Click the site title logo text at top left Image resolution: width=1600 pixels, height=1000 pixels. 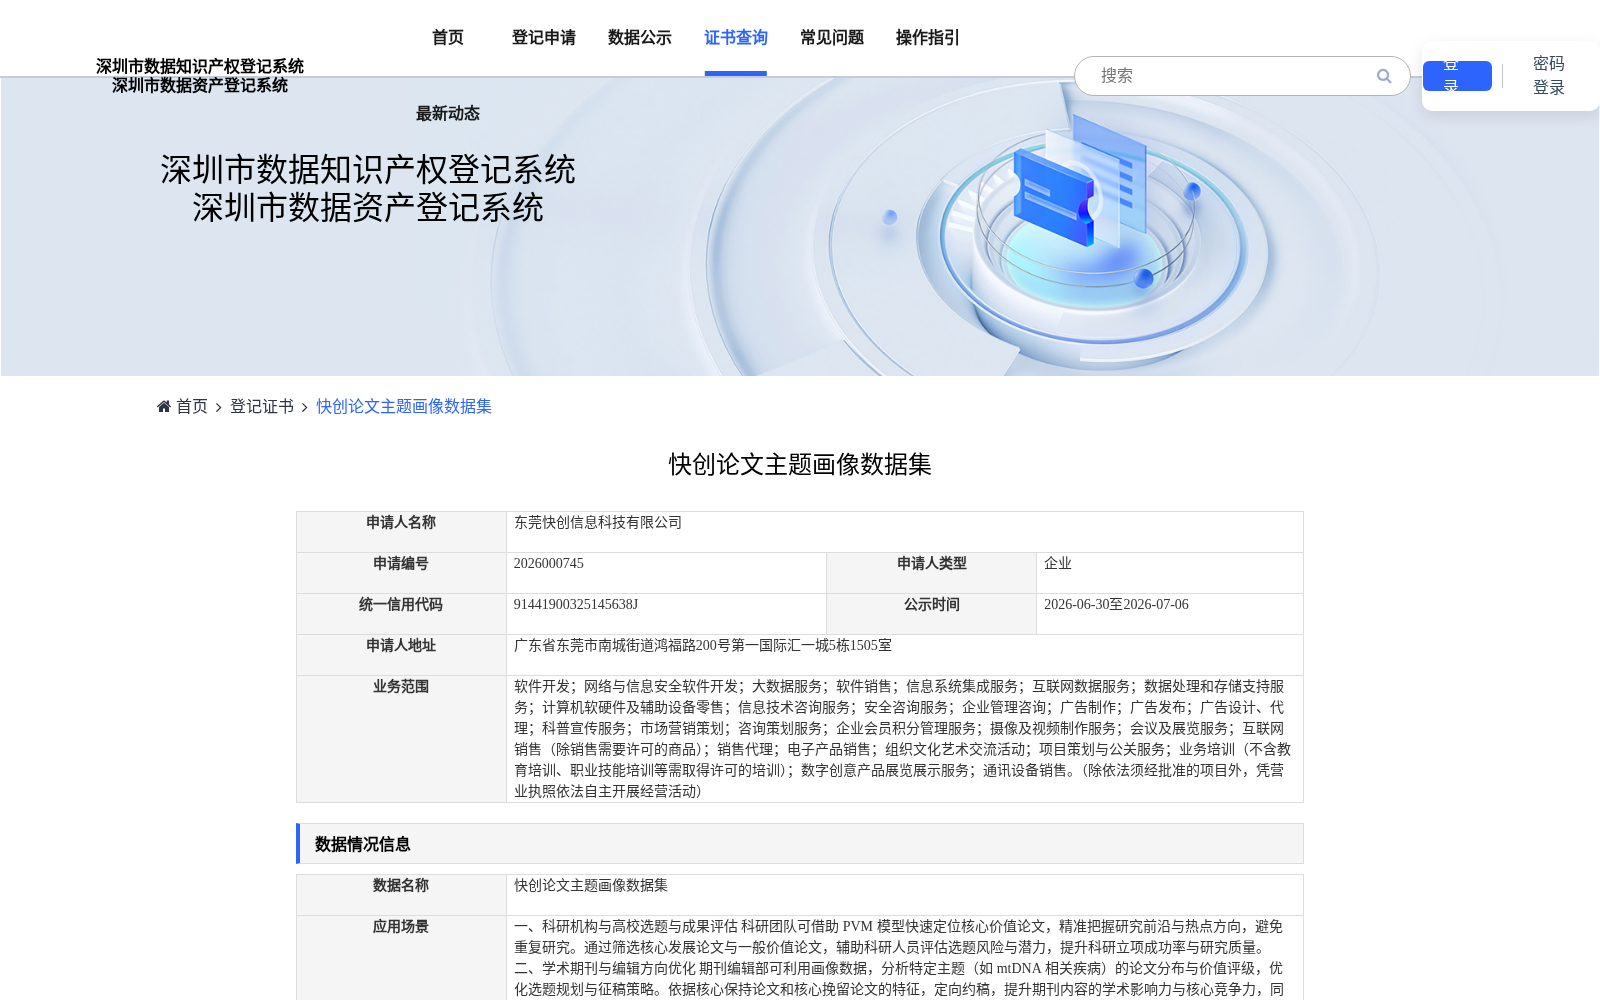pyautogui.click(x=200, y=76)
